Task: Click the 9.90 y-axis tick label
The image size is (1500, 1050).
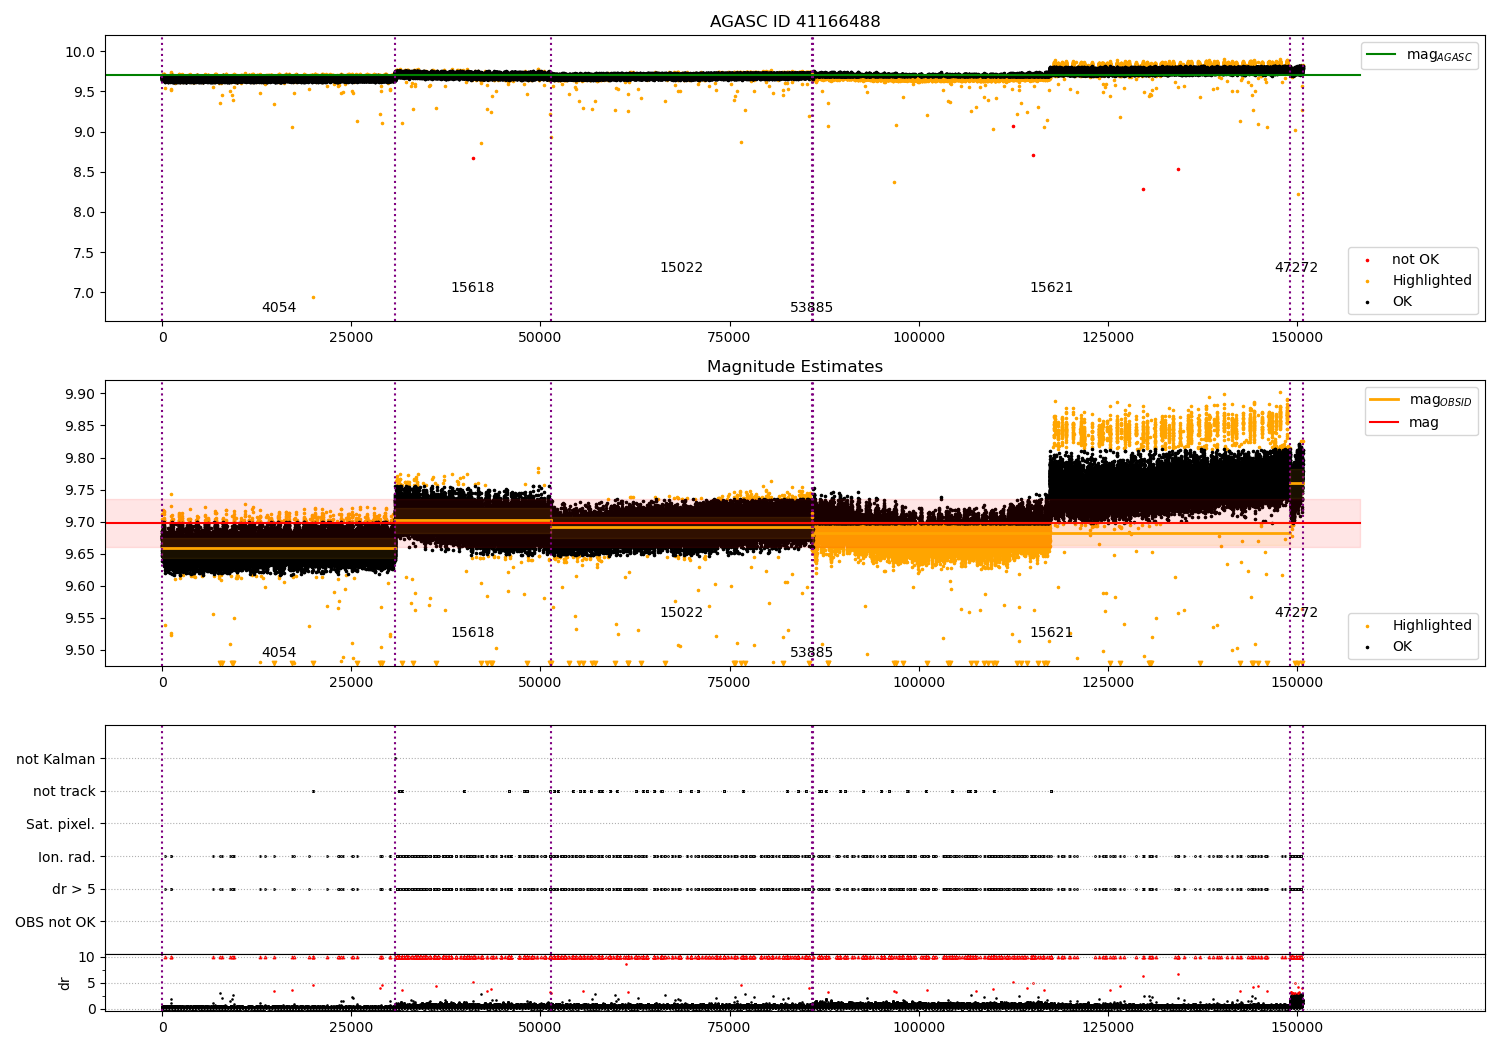Action: [82, 394]
